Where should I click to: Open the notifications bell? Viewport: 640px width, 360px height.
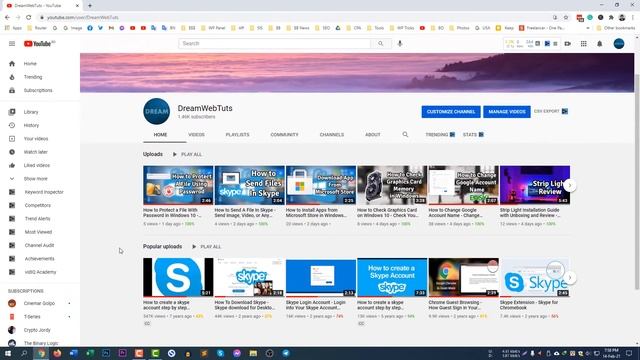(x=600, y=44)
